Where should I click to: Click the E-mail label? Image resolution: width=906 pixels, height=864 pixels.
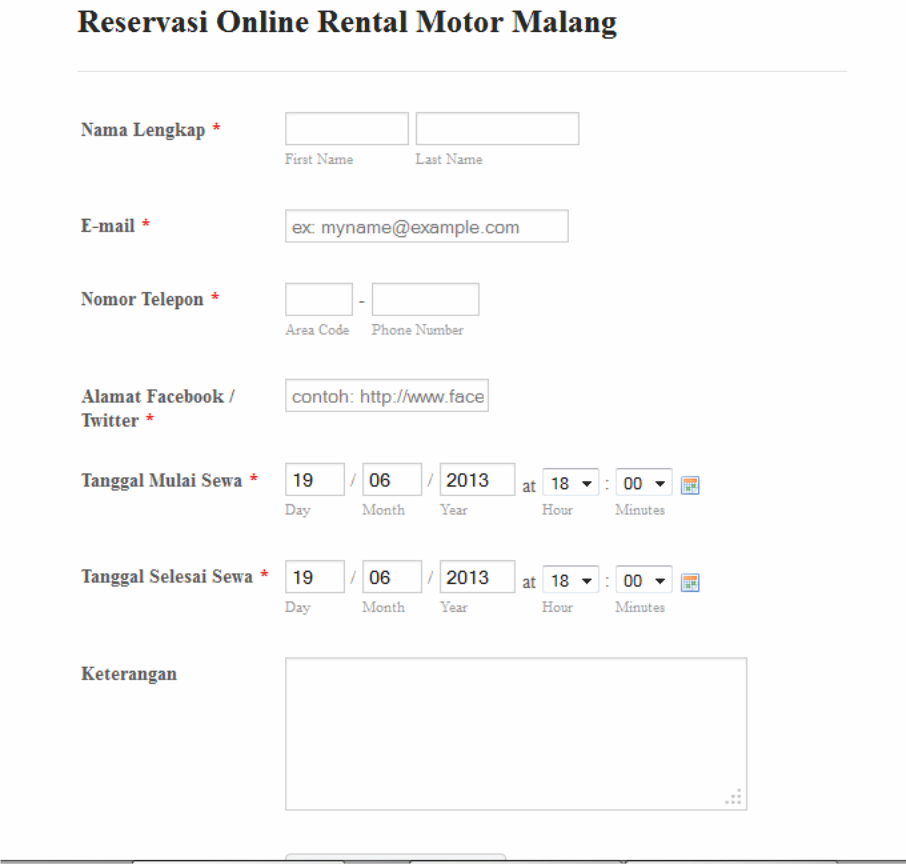click(x=108, y=225)
